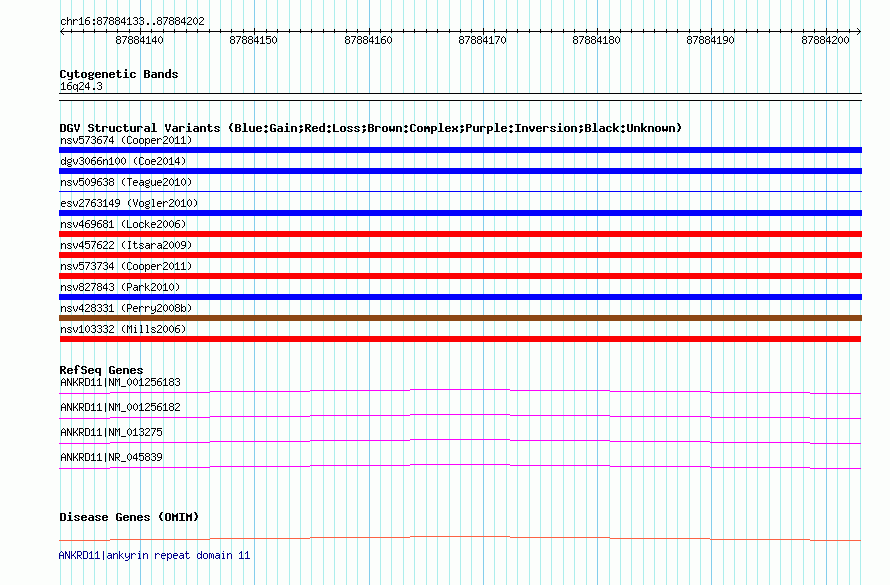The image size is (890, 585).
Task: Select the Disease Genes (OMIM) track title
Action: tap(129, 517)
